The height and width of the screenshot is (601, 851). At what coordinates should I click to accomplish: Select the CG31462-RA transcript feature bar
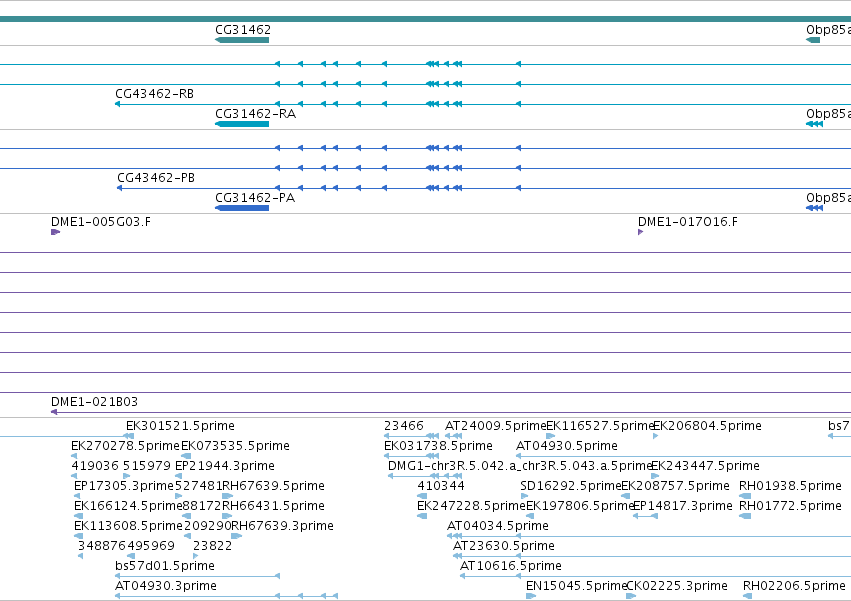(x=242, y=124)
